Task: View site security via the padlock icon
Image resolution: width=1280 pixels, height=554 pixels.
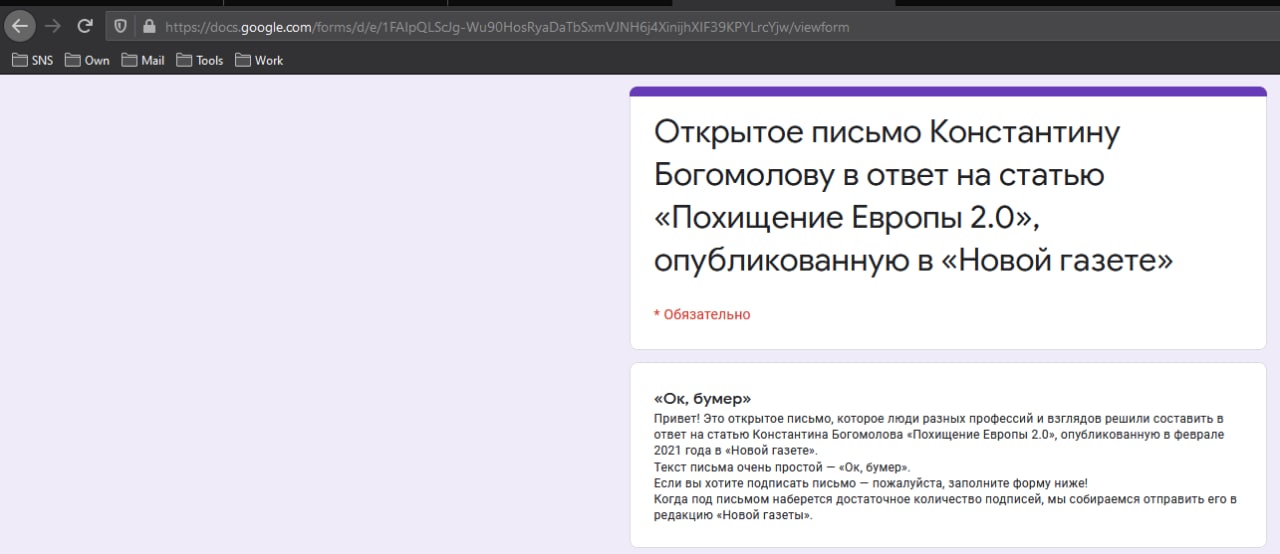Action: coord(149,27)
